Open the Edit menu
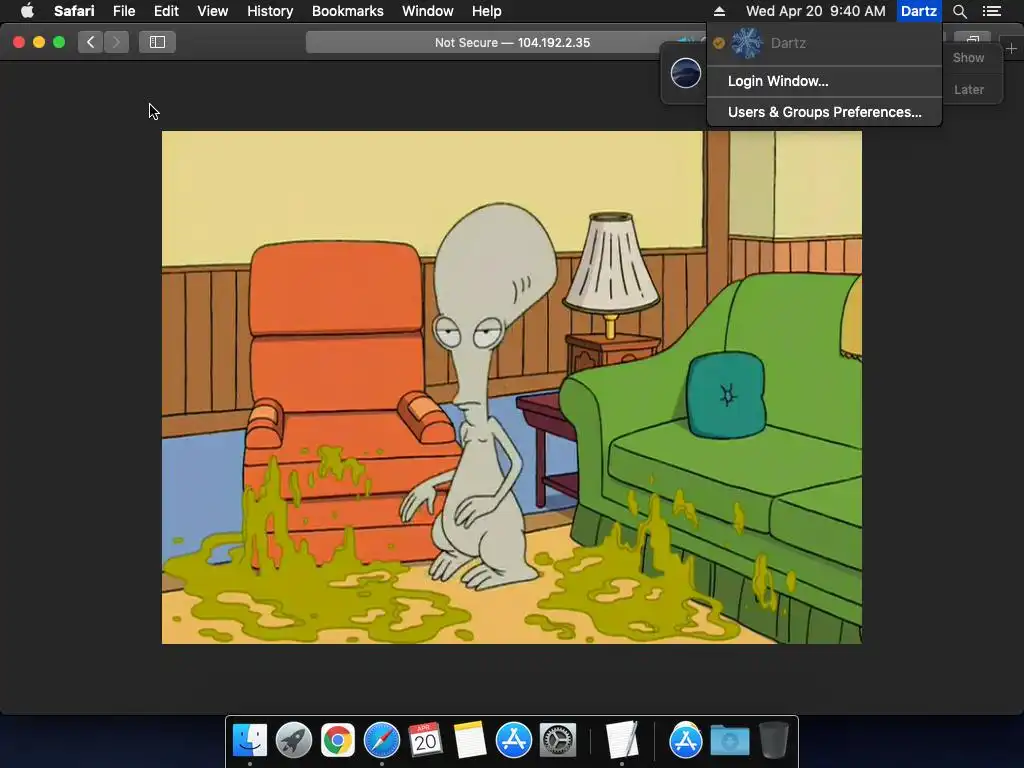Screen dimensions: 1024x768 click(166, 11)
